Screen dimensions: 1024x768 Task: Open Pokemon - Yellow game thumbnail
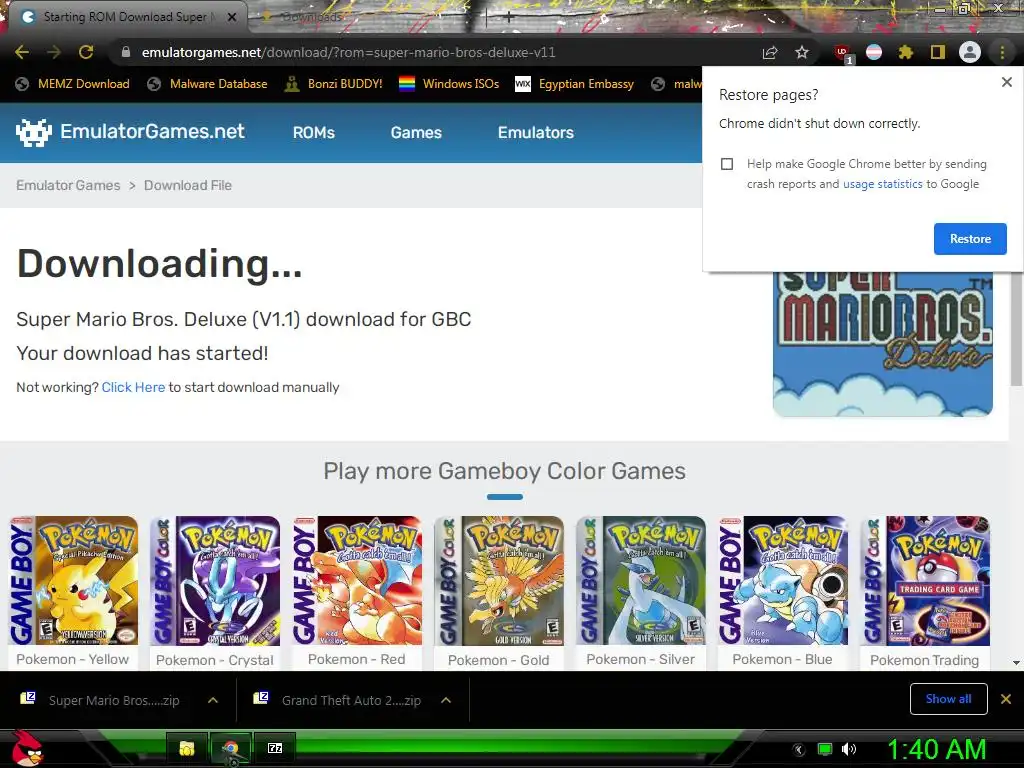73,581
